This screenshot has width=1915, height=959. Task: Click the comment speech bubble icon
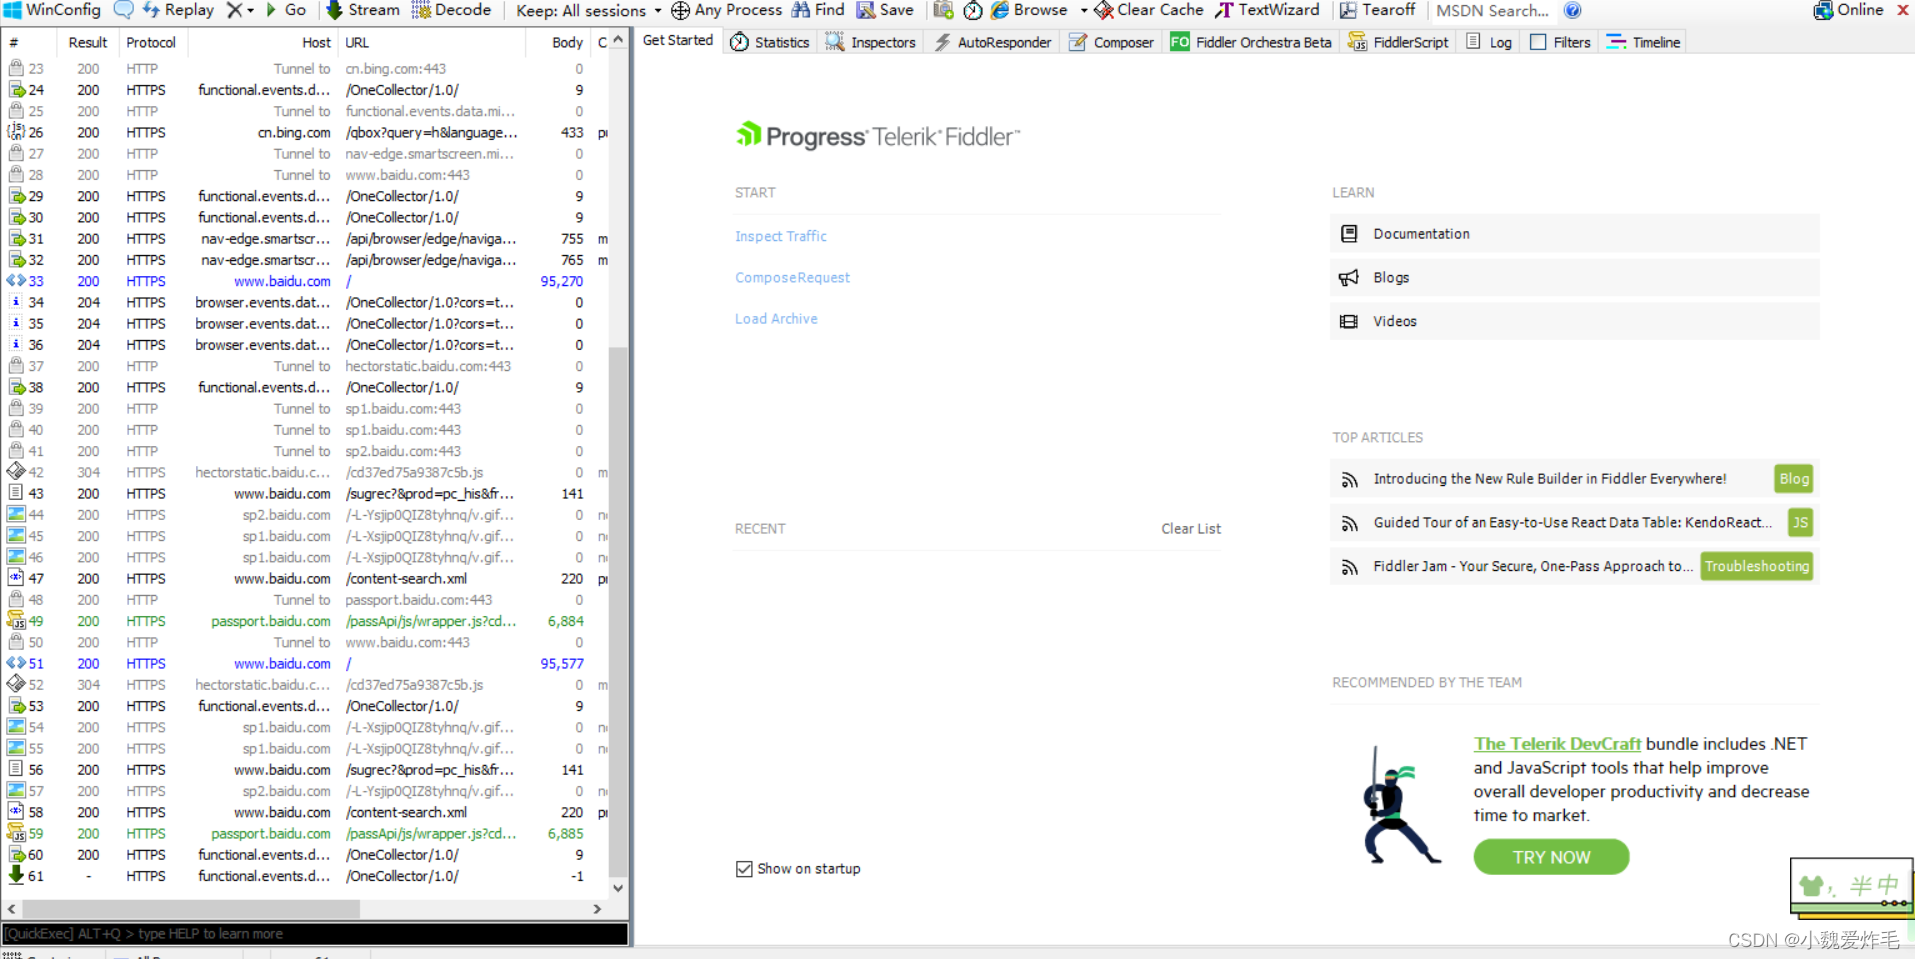tap(124, 10)
